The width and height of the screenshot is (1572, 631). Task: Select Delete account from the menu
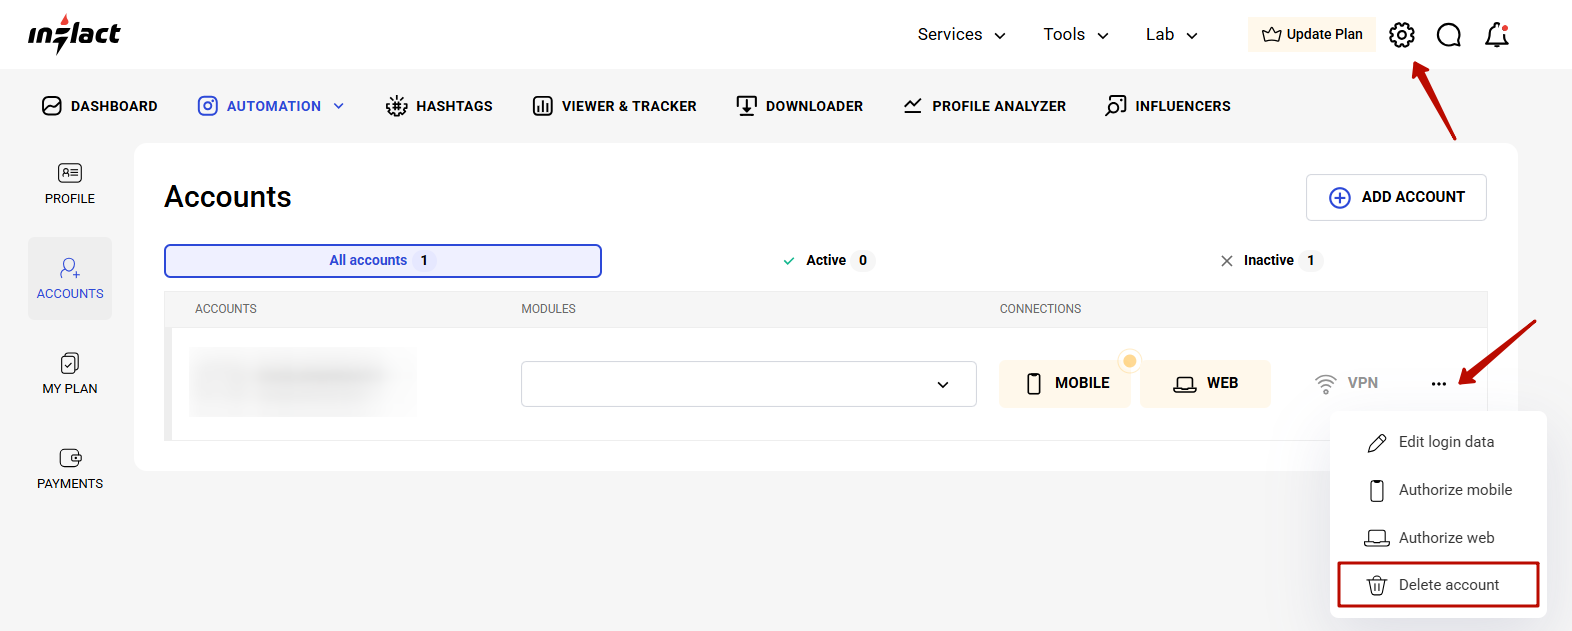tap(1437, 585)
